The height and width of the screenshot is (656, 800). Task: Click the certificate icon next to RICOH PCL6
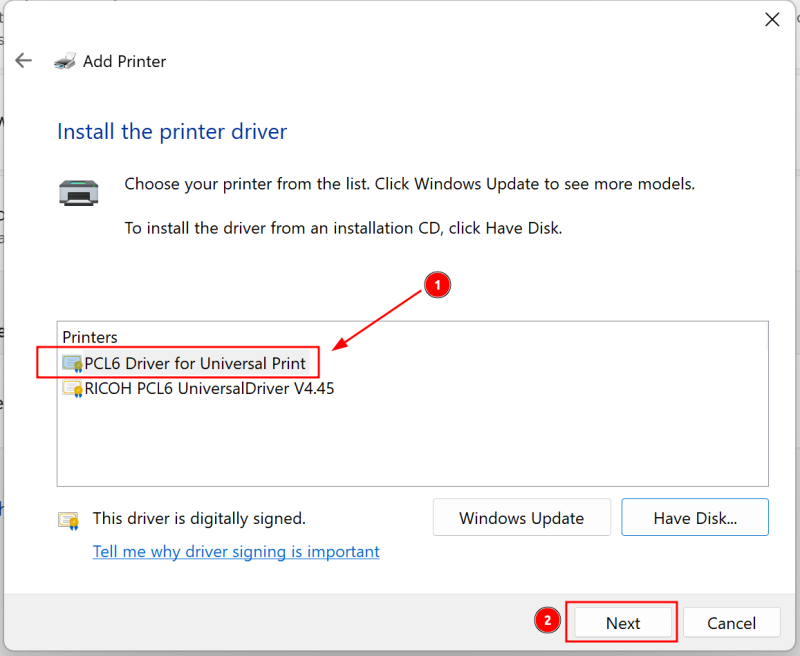coord(72,389)
